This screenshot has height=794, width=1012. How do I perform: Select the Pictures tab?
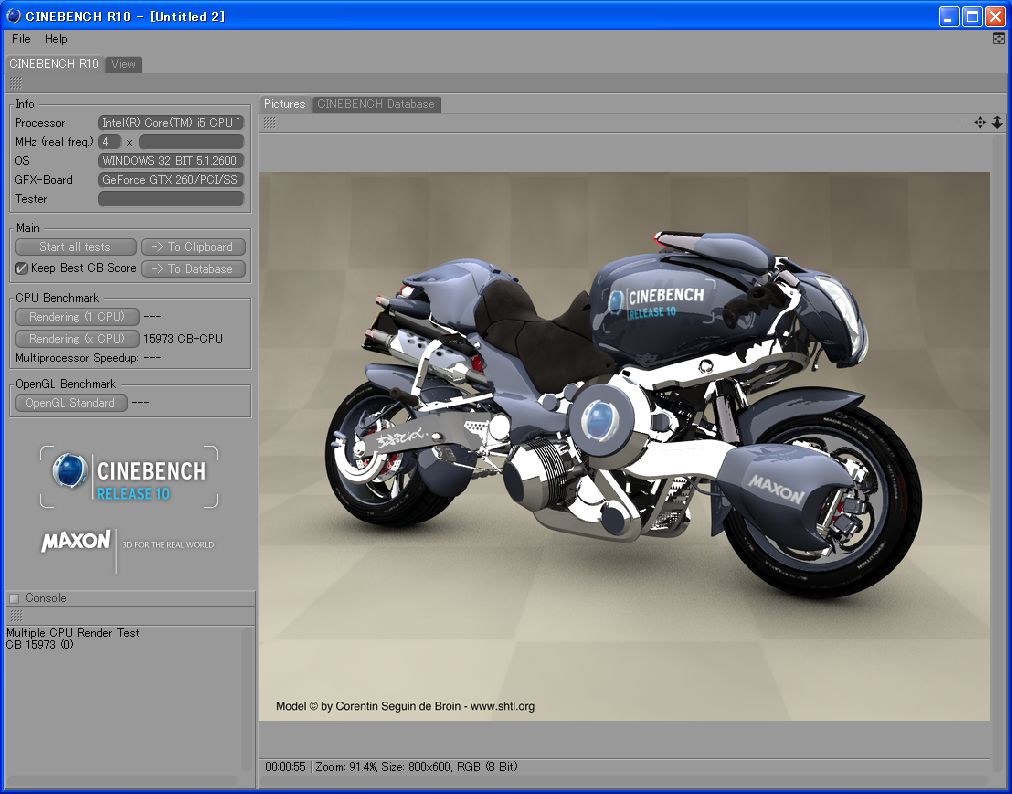(285, 104)
